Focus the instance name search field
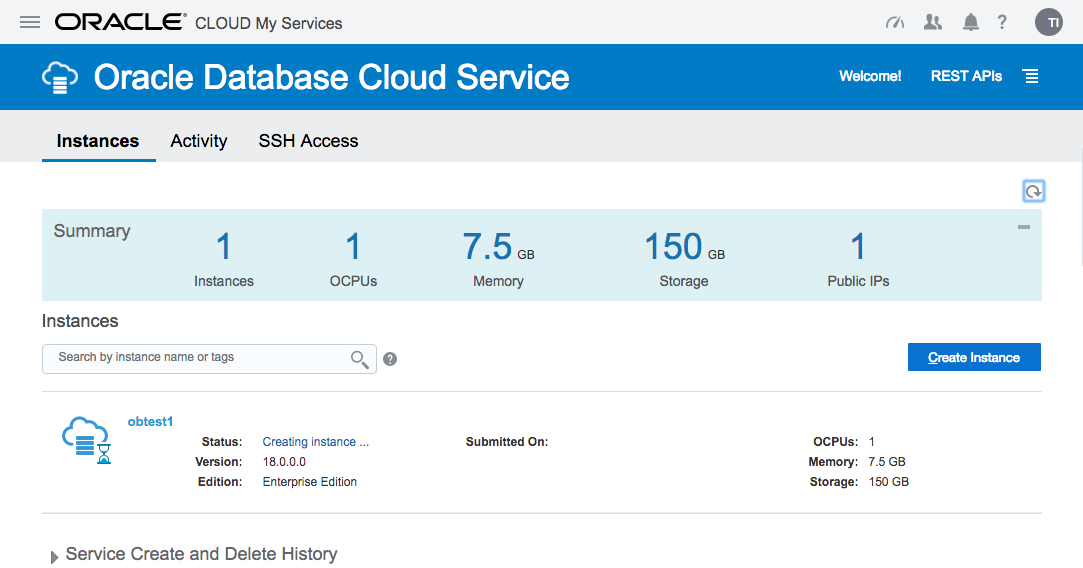The width and height of the screenshot is (1083, 568). coord(209,359)
